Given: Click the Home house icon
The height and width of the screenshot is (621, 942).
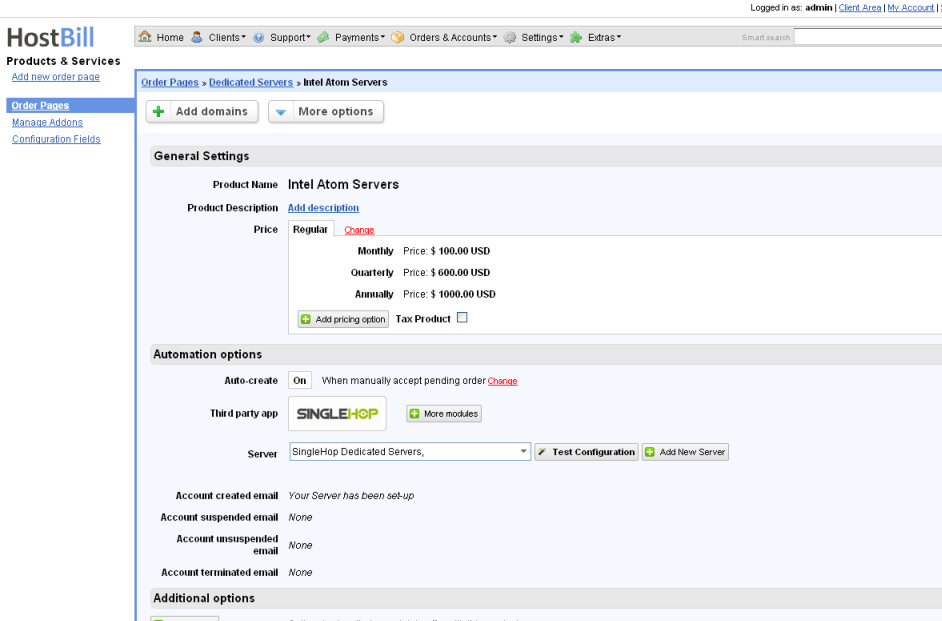Looking at the screenshot, I should [145, 37].
